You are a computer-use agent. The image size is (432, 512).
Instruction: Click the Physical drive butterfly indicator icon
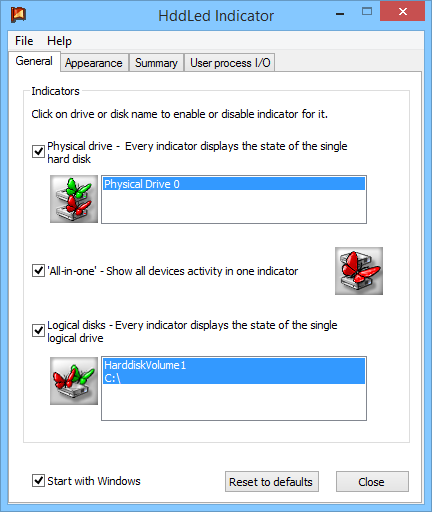[74, 199]
